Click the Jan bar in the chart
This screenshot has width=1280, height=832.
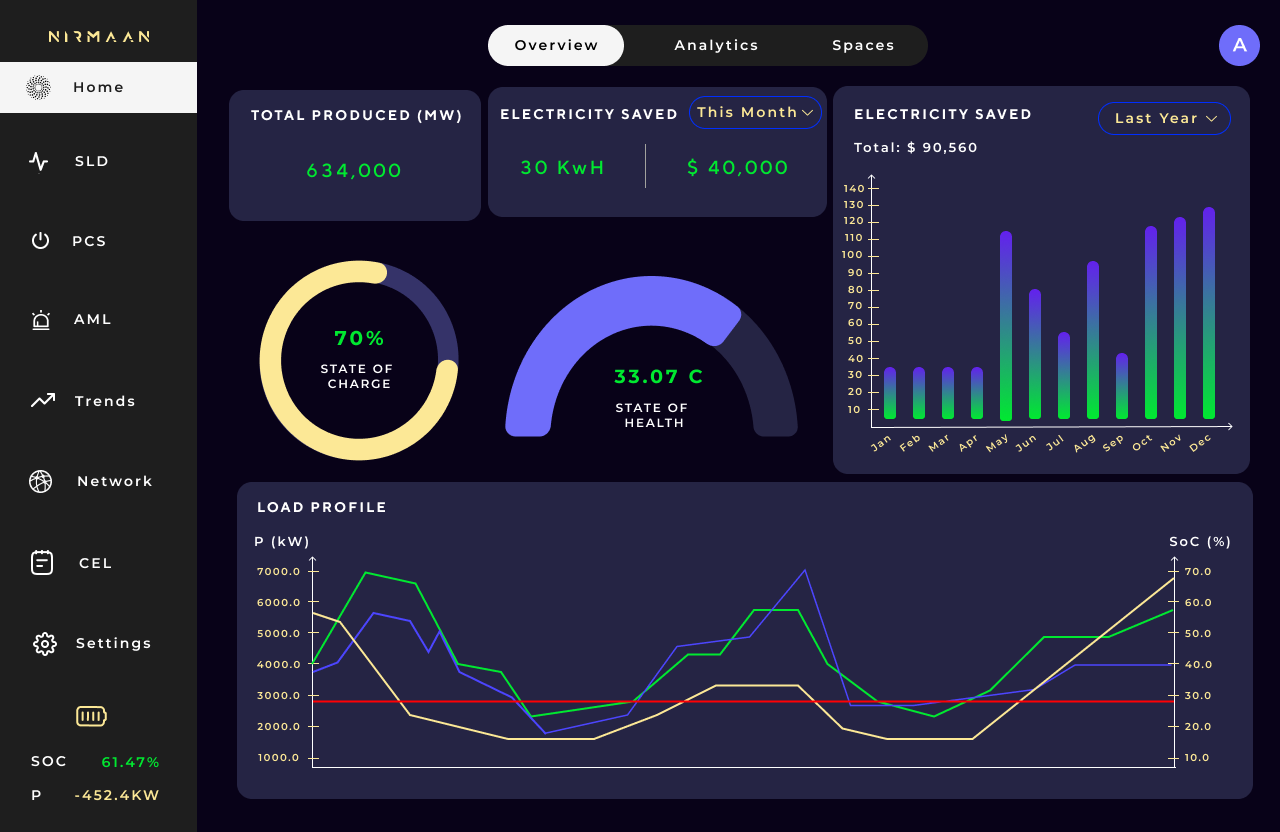(890, 393)
